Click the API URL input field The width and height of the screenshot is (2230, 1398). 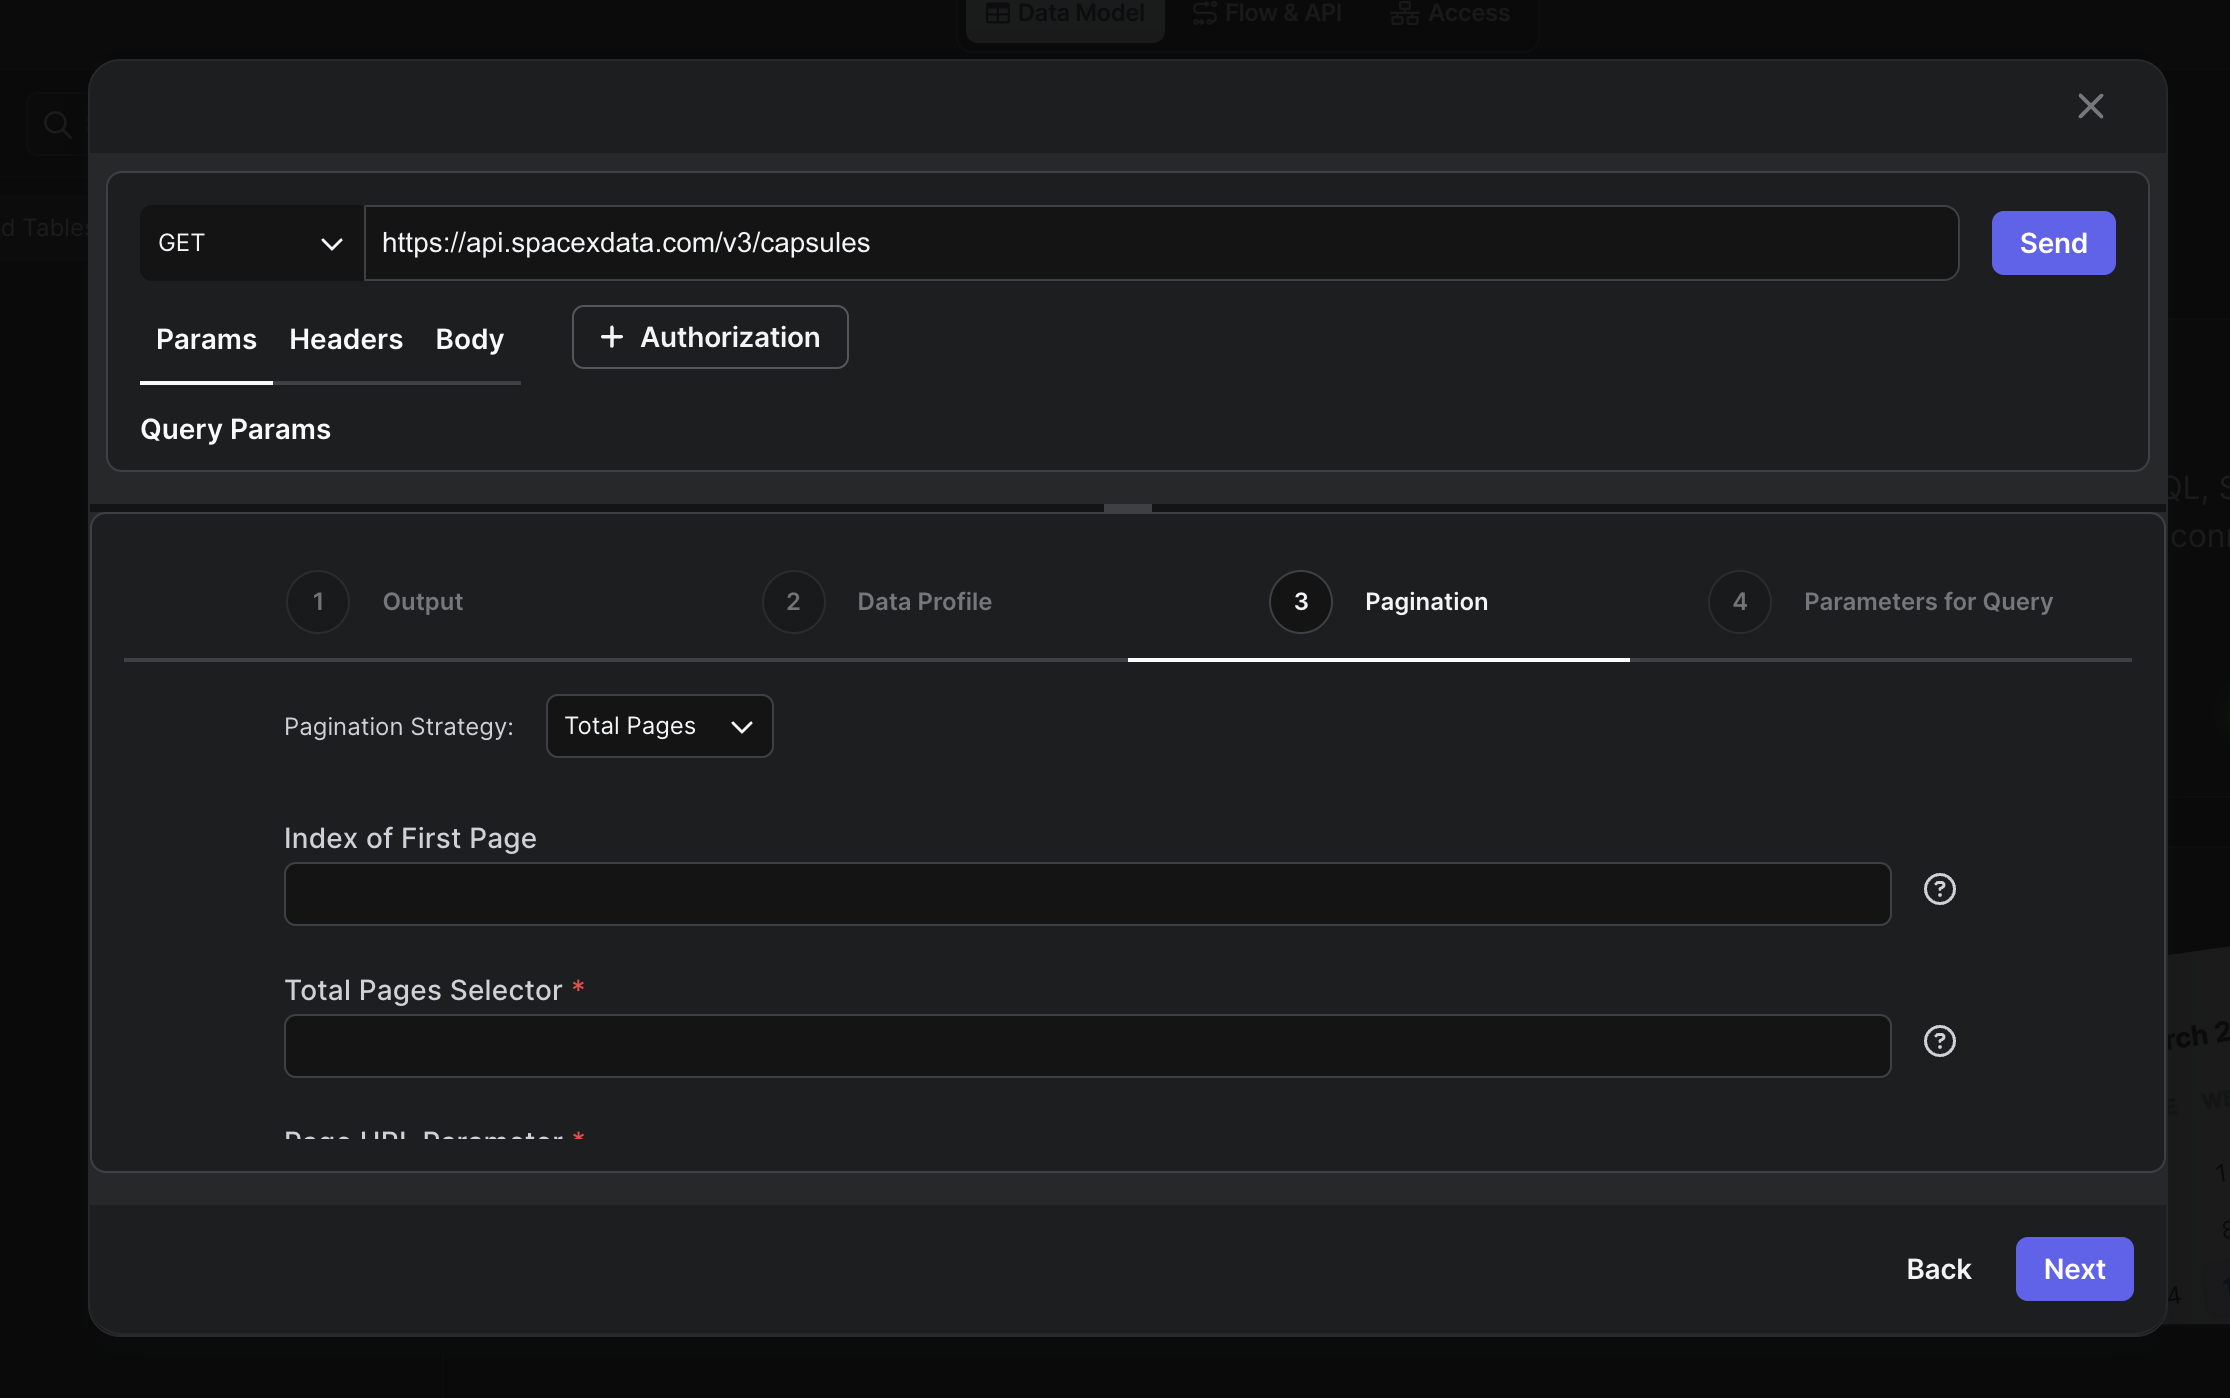tap(1161, 243)
